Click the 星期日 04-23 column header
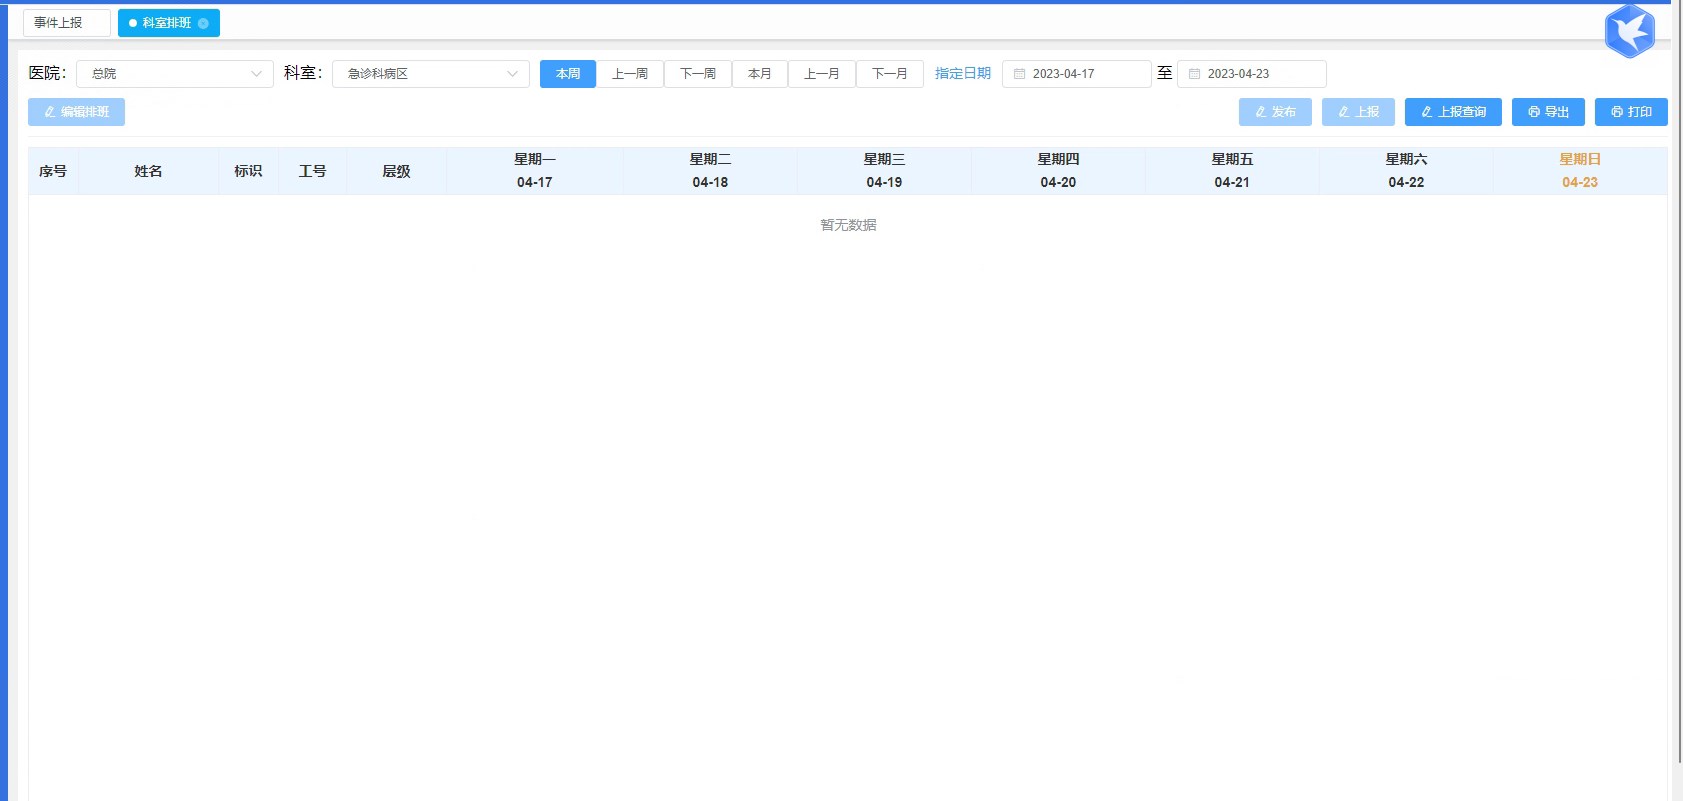The height and width of the screenshot is (801, 1683). (1580, 171)
